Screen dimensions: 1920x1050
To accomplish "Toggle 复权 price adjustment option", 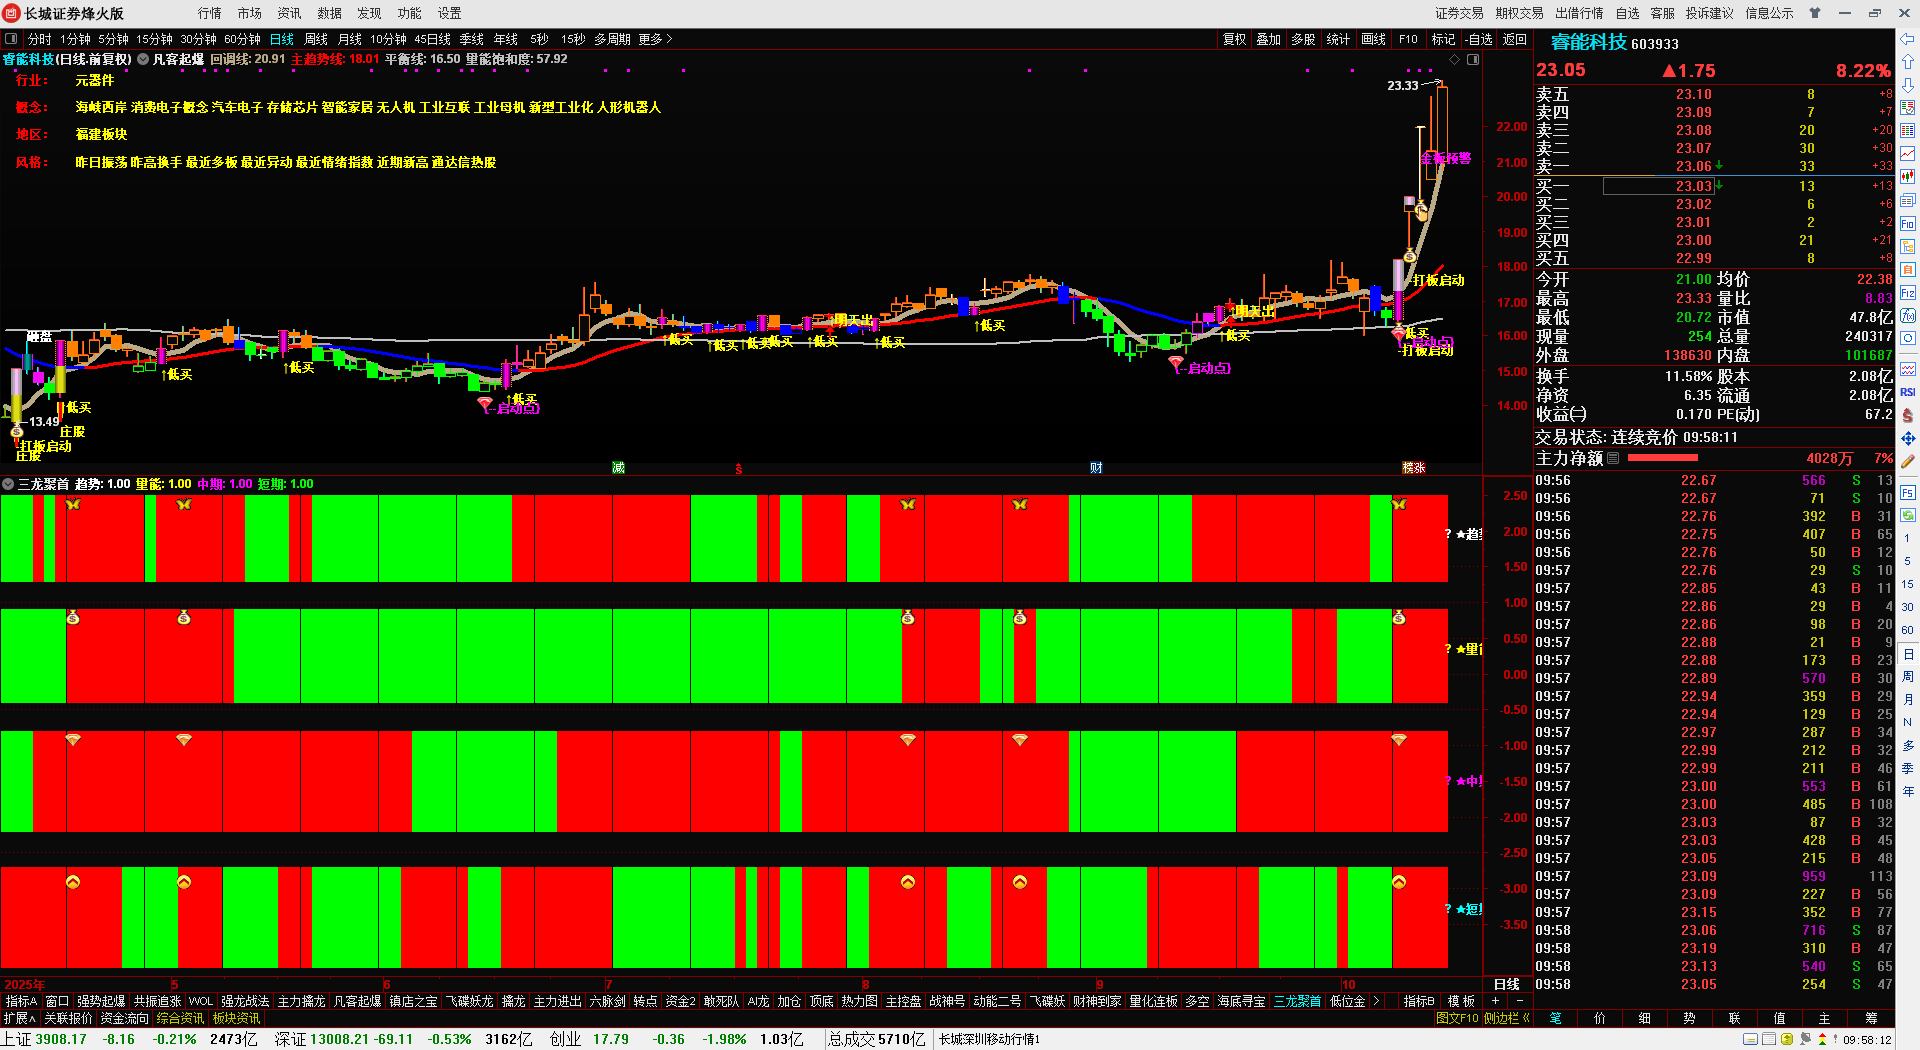I will tap(1235, 39).
